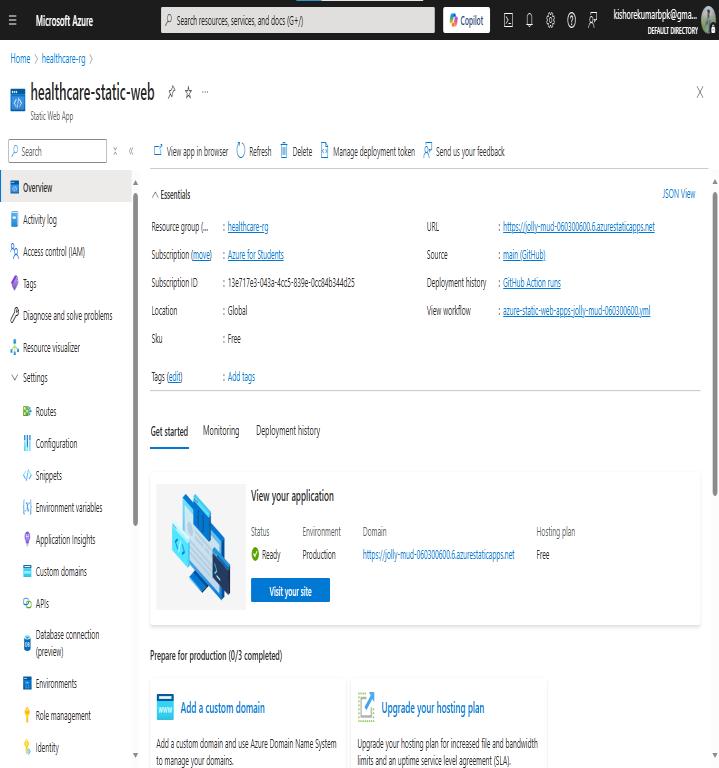The image size is (719, 768).
Task: Open main (GitHub) source link
Action: (524, 255)
